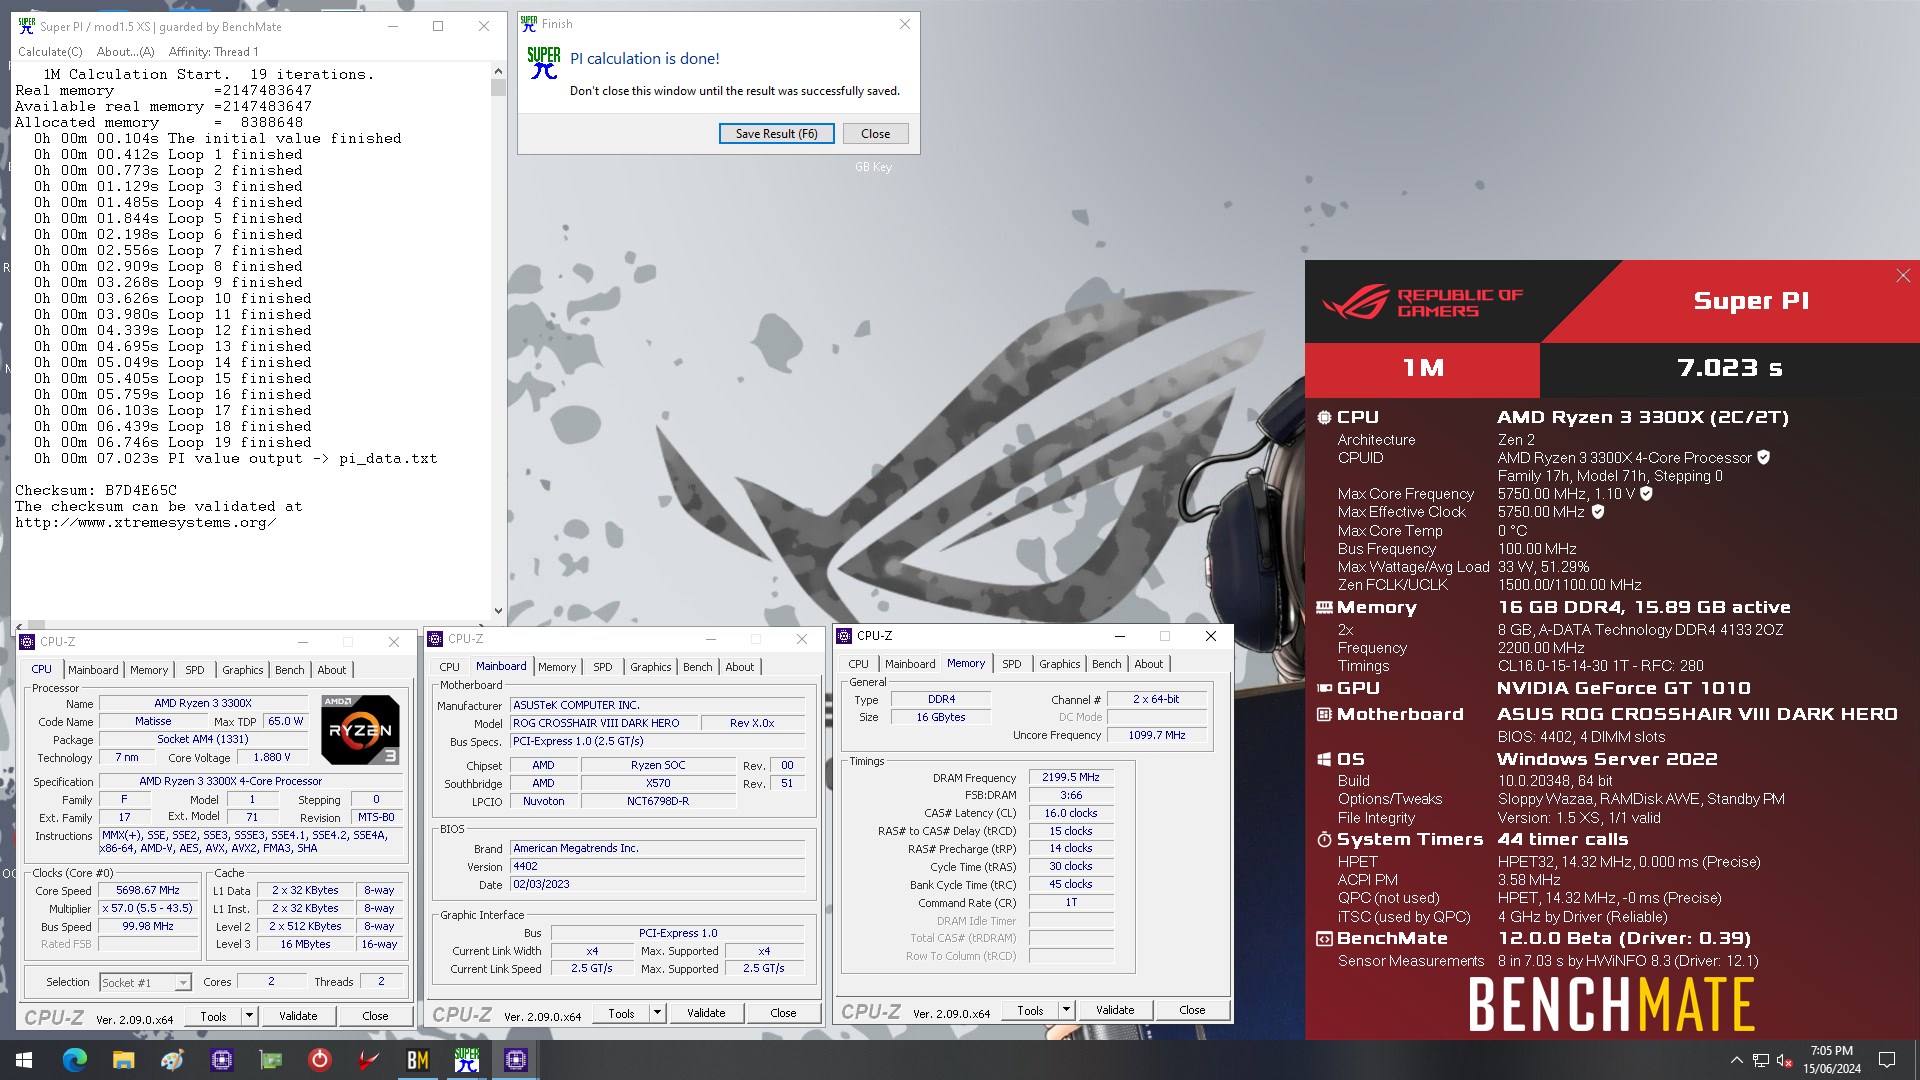Screen dimensions: 1920x1080
Task: Click Validate in the CPU-Z CPU window
Action: click(298, 1016)
